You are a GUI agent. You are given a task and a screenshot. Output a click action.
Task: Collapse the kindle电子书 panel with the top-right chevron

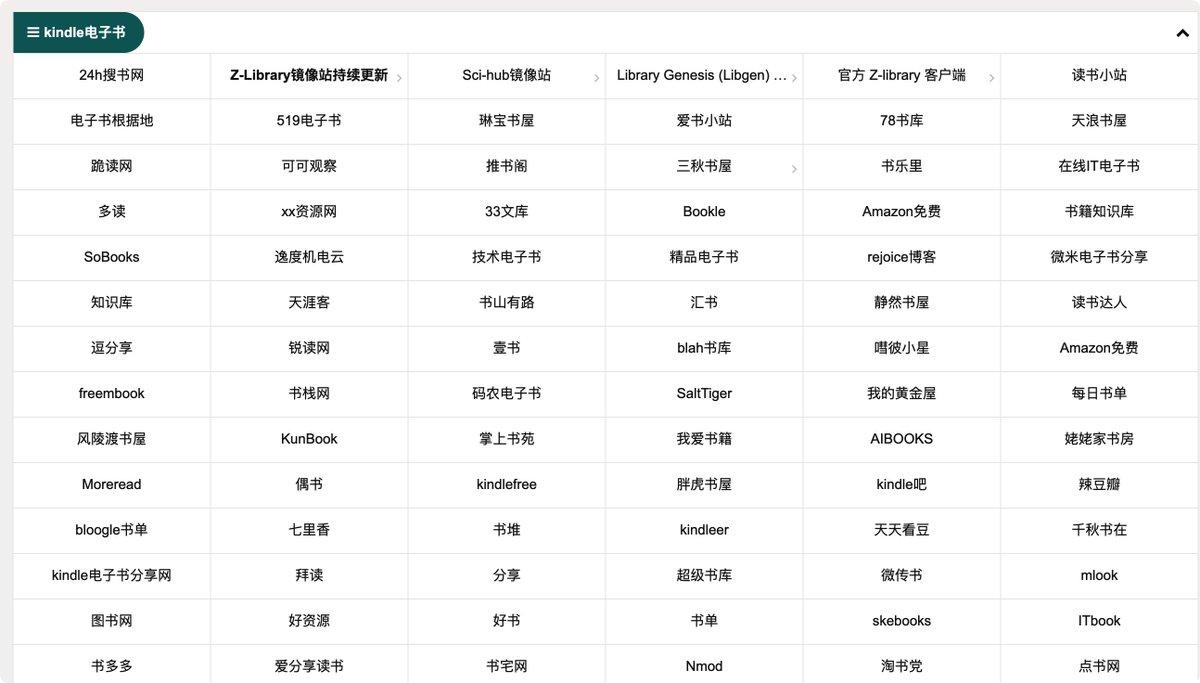[x=1182, y=33]
